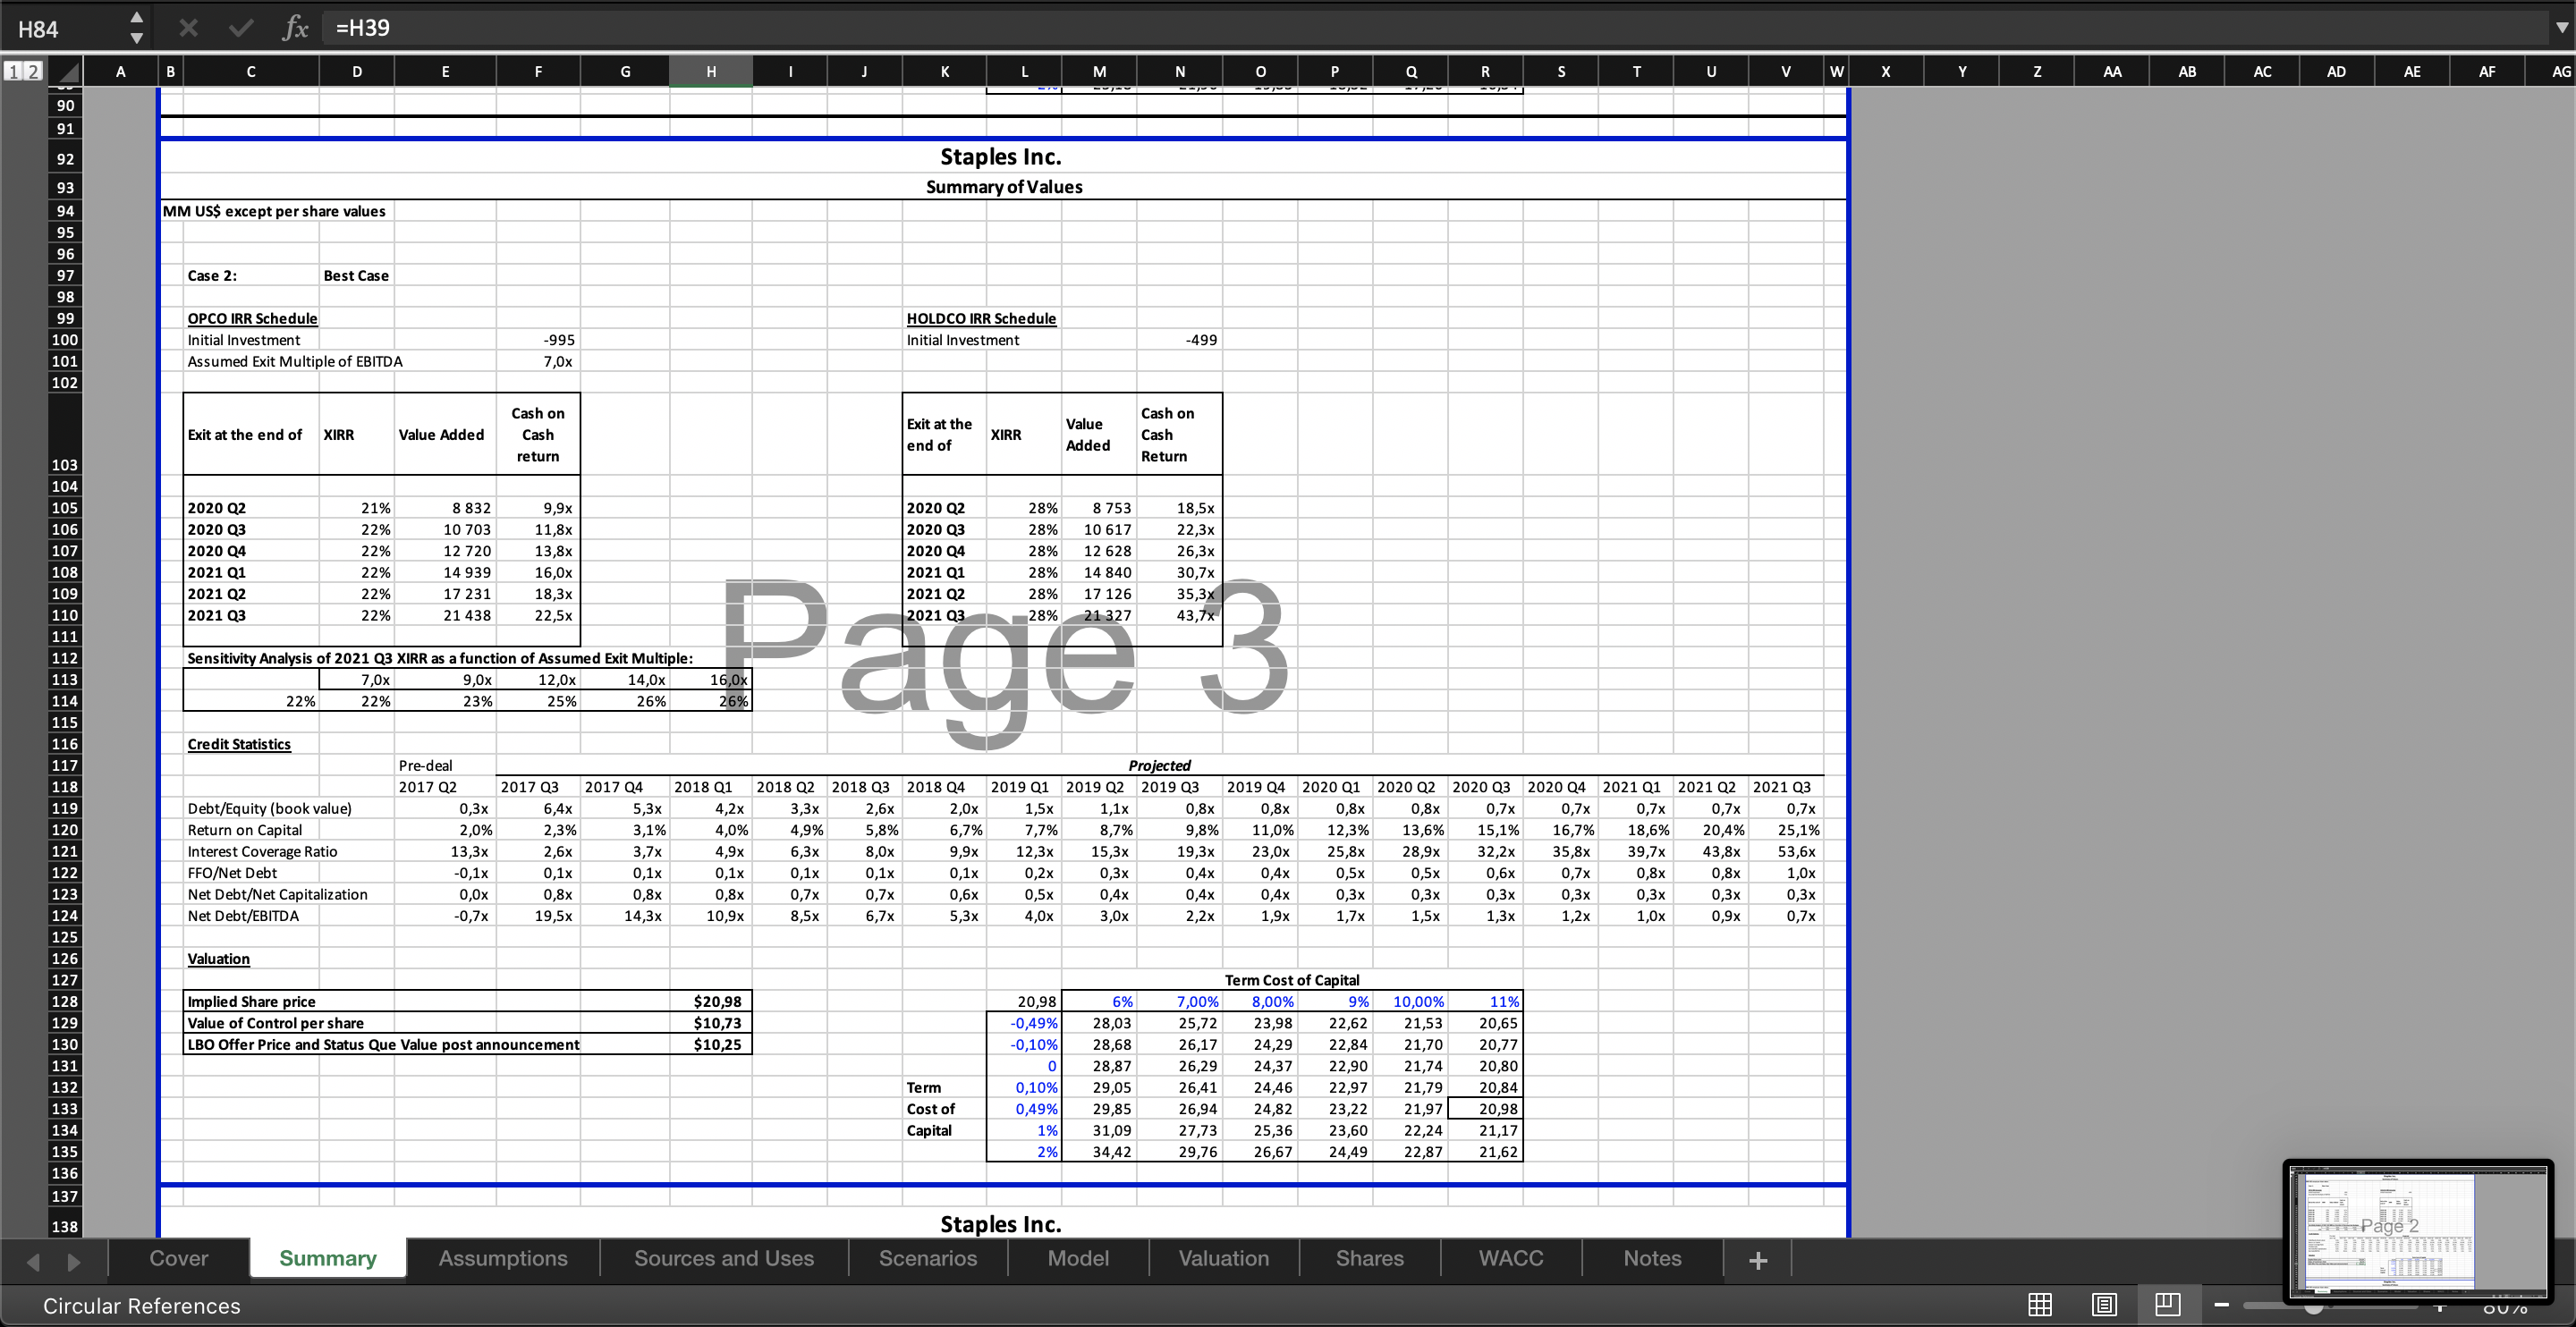Select OPCO 2021 Q3 value added 21 438
2576x1327 pixels.
tap(446, 615)
